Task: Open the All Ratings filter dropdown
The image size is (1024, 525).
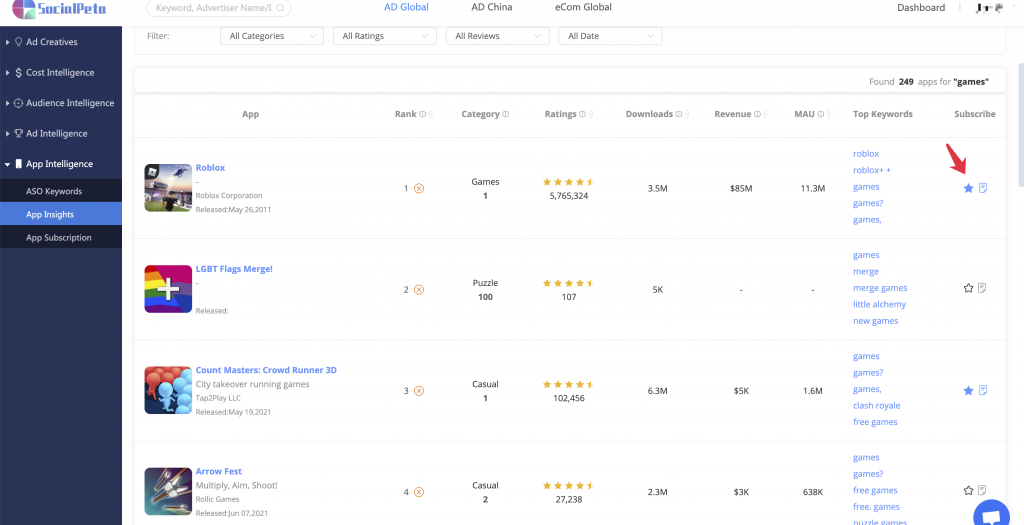Action: (385, 36)
